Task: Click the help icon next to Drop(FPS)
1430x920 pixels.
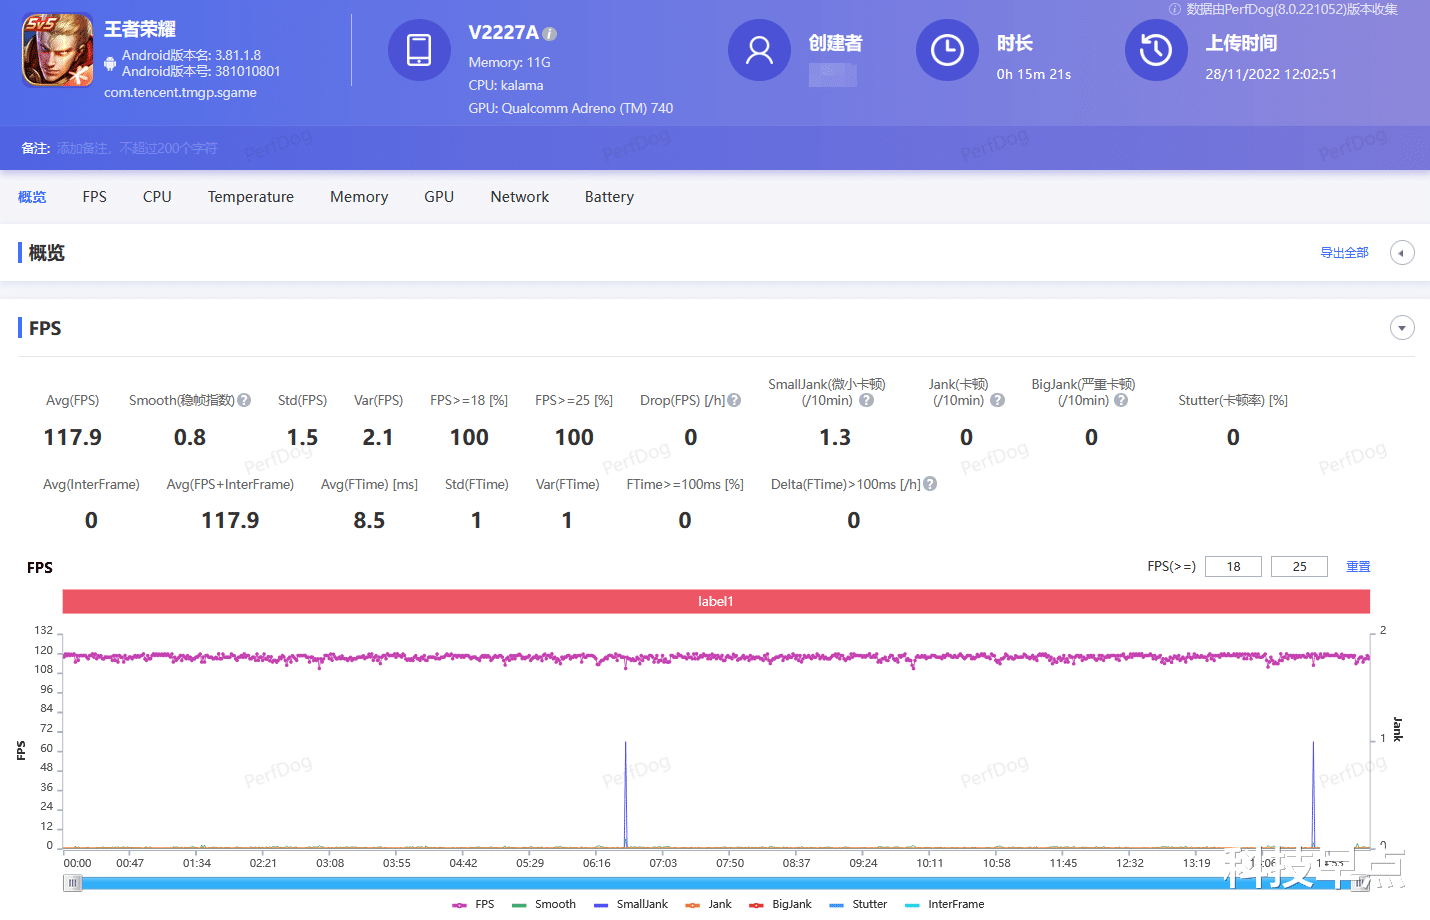Action: coord(734,400)
